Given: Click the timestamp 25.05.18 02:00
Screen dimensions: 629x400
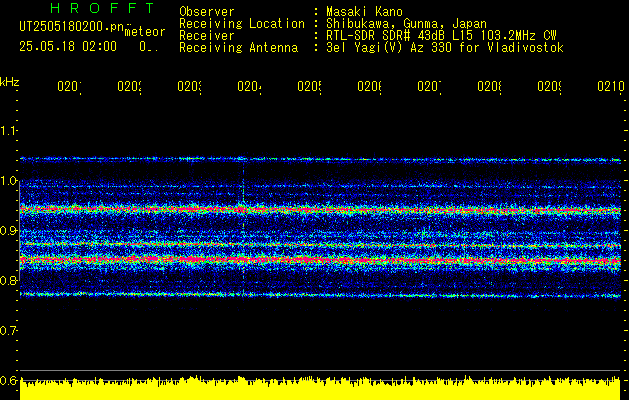Looking at the screenshot, I should click(68, 47).
